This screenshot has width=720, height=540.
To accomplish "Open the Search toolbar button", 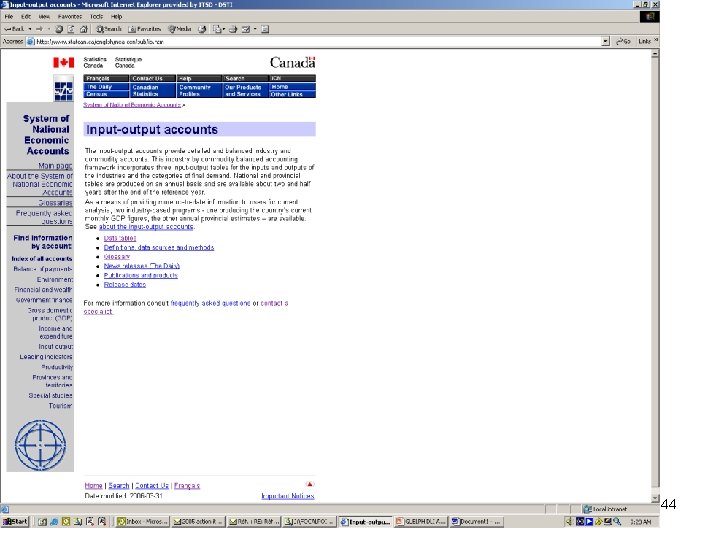I will (109, 29).
